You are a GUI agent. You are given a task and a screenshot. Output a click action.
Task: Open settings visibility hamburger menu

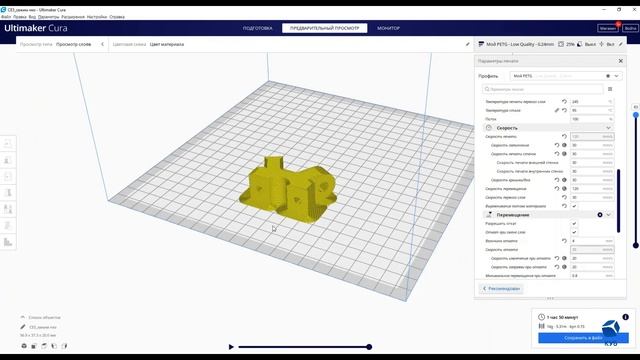(610, 89)
